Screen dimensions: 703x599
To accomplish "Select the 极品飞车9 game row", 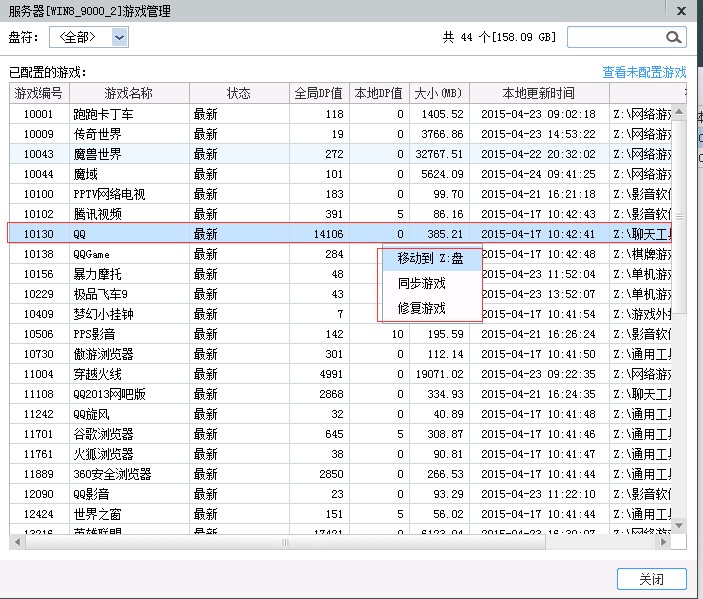I will 340,294.
